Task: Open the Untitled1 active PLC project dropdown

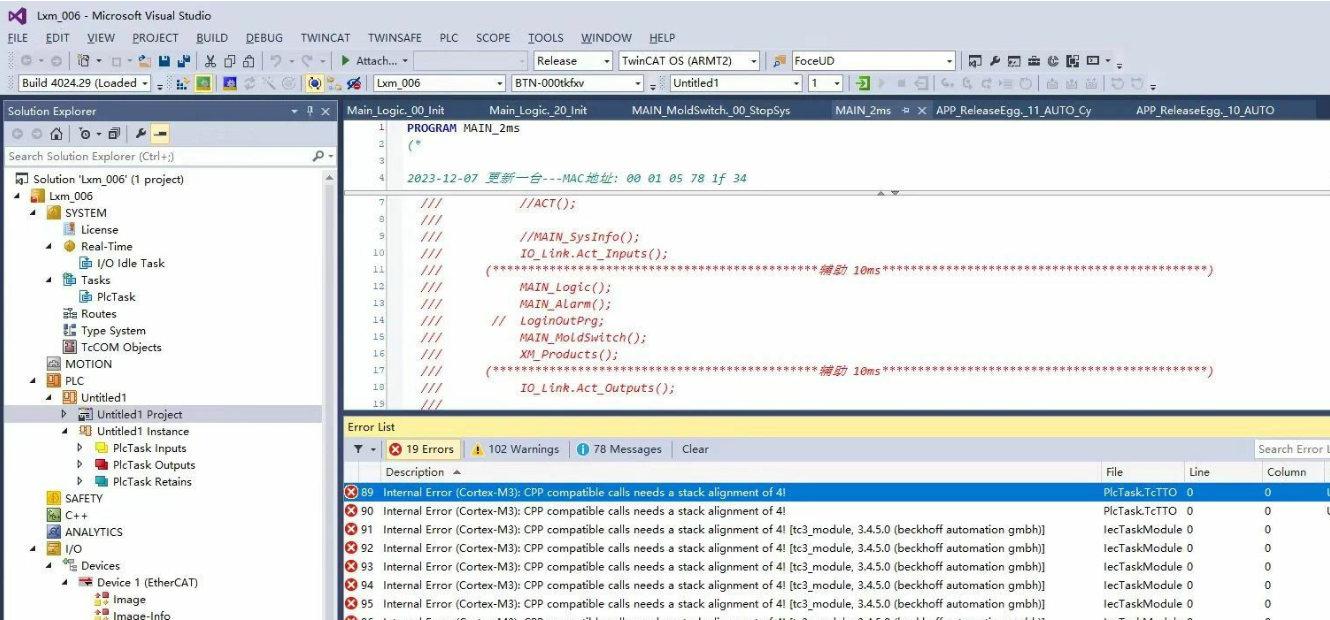Action: (x=735, y=83)
